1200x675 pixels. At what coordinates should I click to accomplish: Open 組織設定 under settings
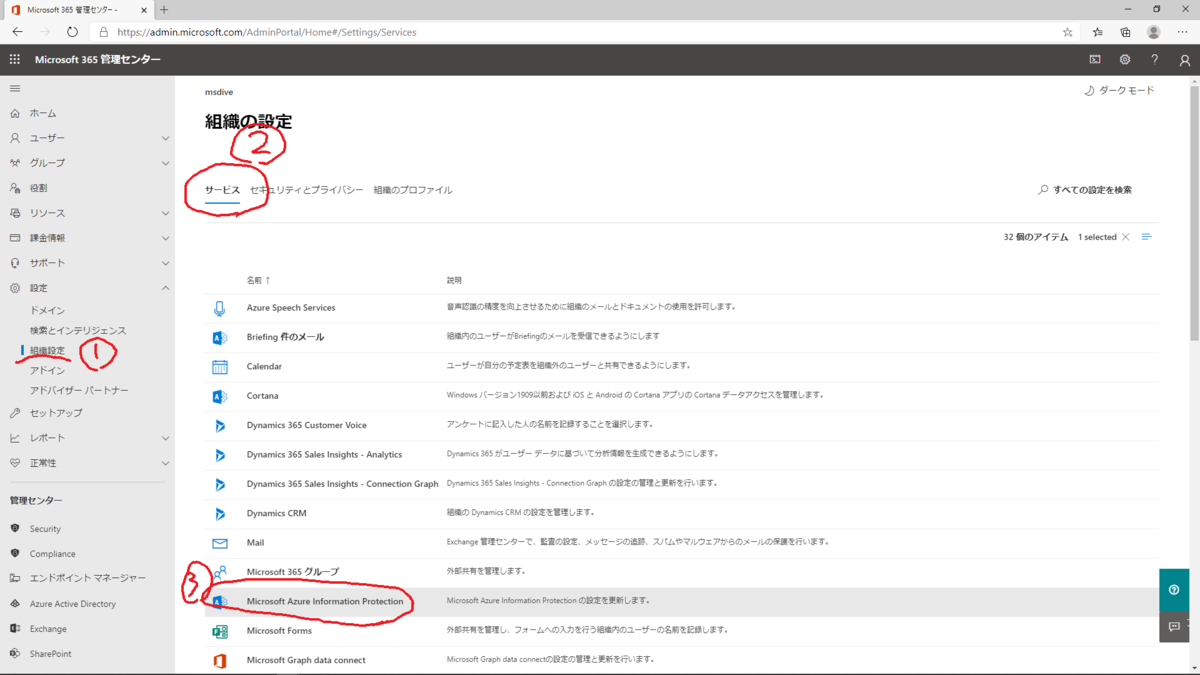pos(47,351)
